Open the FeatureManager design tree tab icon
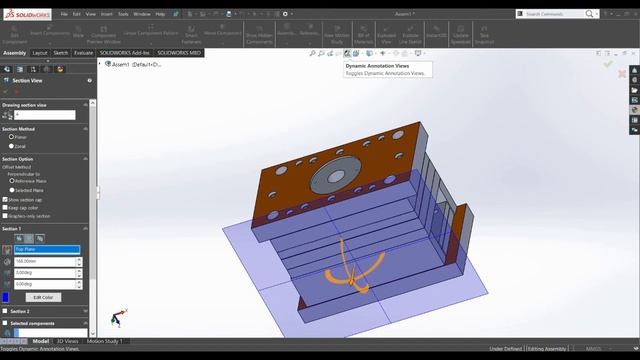 (x=7, y=69)
